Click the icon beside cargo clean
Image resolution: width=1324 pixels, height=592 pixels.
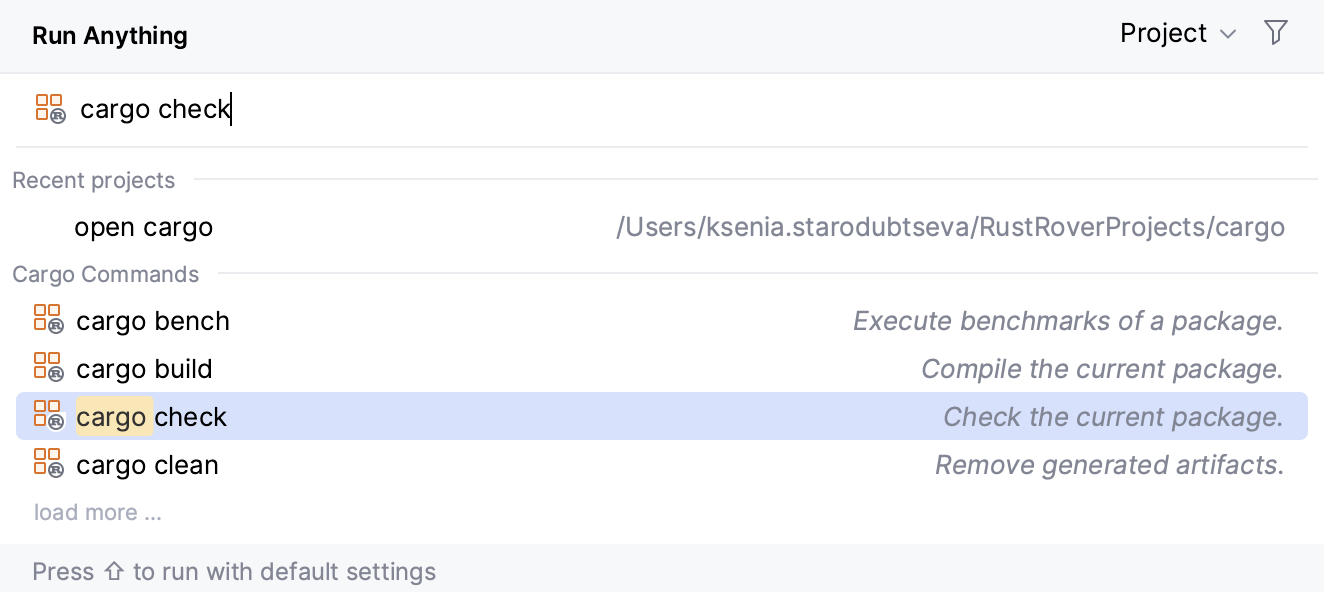(x=48, y=464)
